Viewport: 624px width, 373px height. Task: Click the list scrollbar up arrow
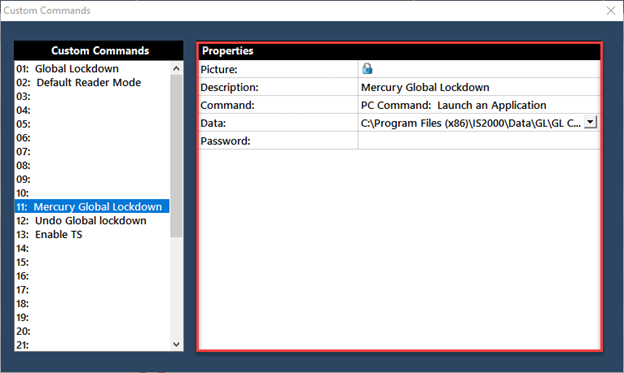pyautogui.click(x=176, y=68)
